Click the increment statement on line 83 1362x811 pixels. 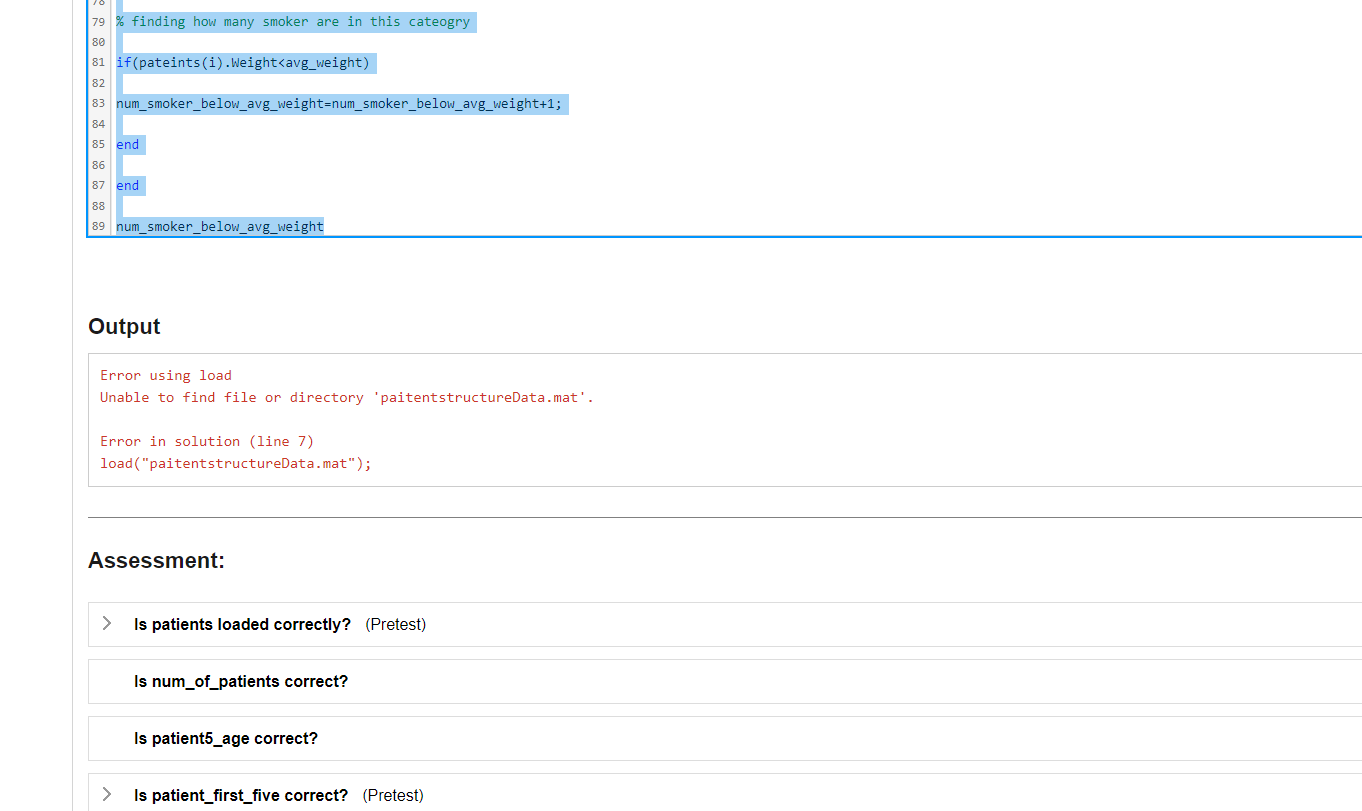(x=340, y=103)
